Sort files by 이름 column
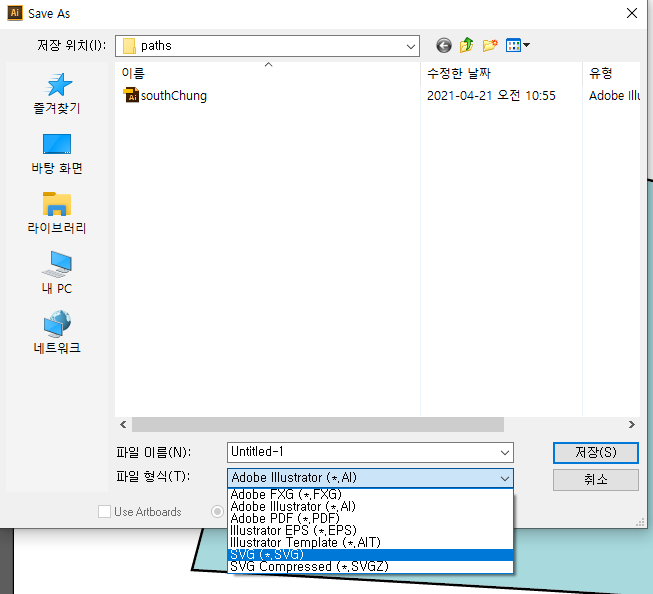 pyautogui.click(x=268, y=73)
